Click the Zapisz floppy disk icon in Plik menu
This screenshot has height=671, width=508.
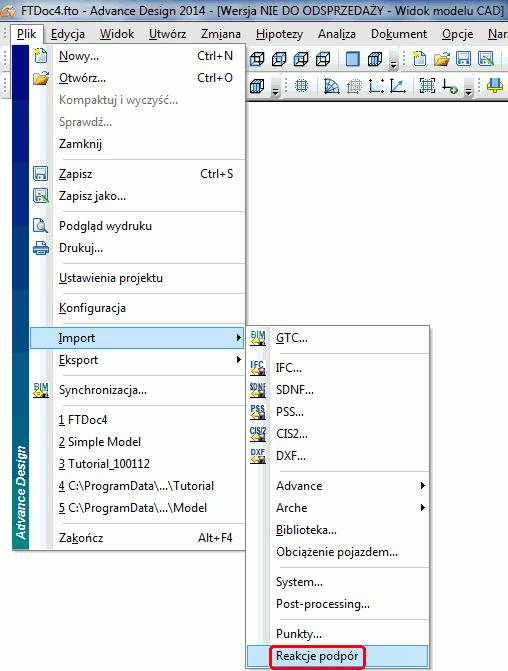pos(40,174)
